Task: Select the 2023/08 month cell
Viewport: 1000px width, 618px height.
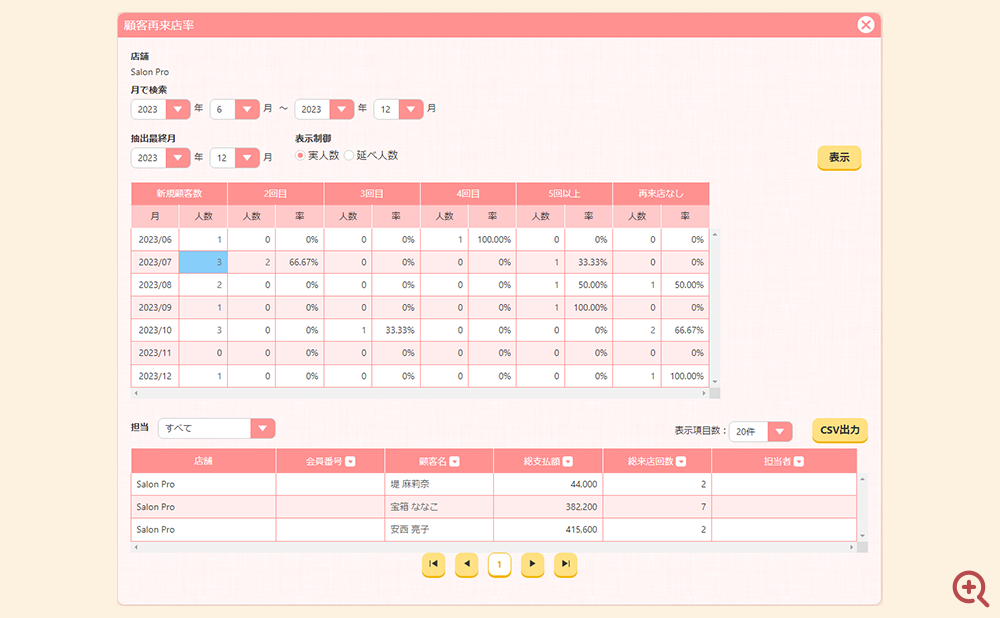Action: 155,285
